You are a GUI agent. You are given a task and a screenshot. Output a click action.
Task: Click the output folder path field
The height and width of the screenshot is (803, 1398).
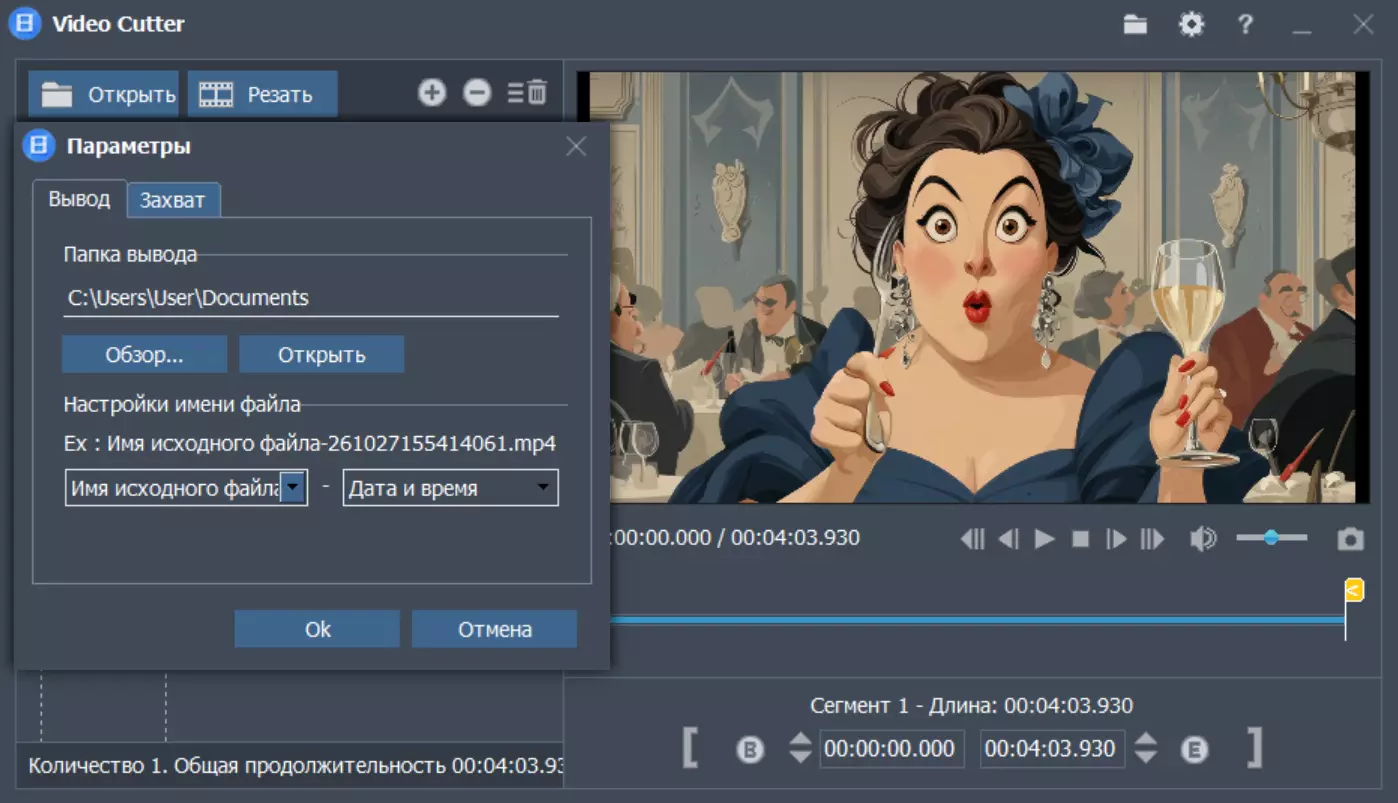tap(311, 298)
